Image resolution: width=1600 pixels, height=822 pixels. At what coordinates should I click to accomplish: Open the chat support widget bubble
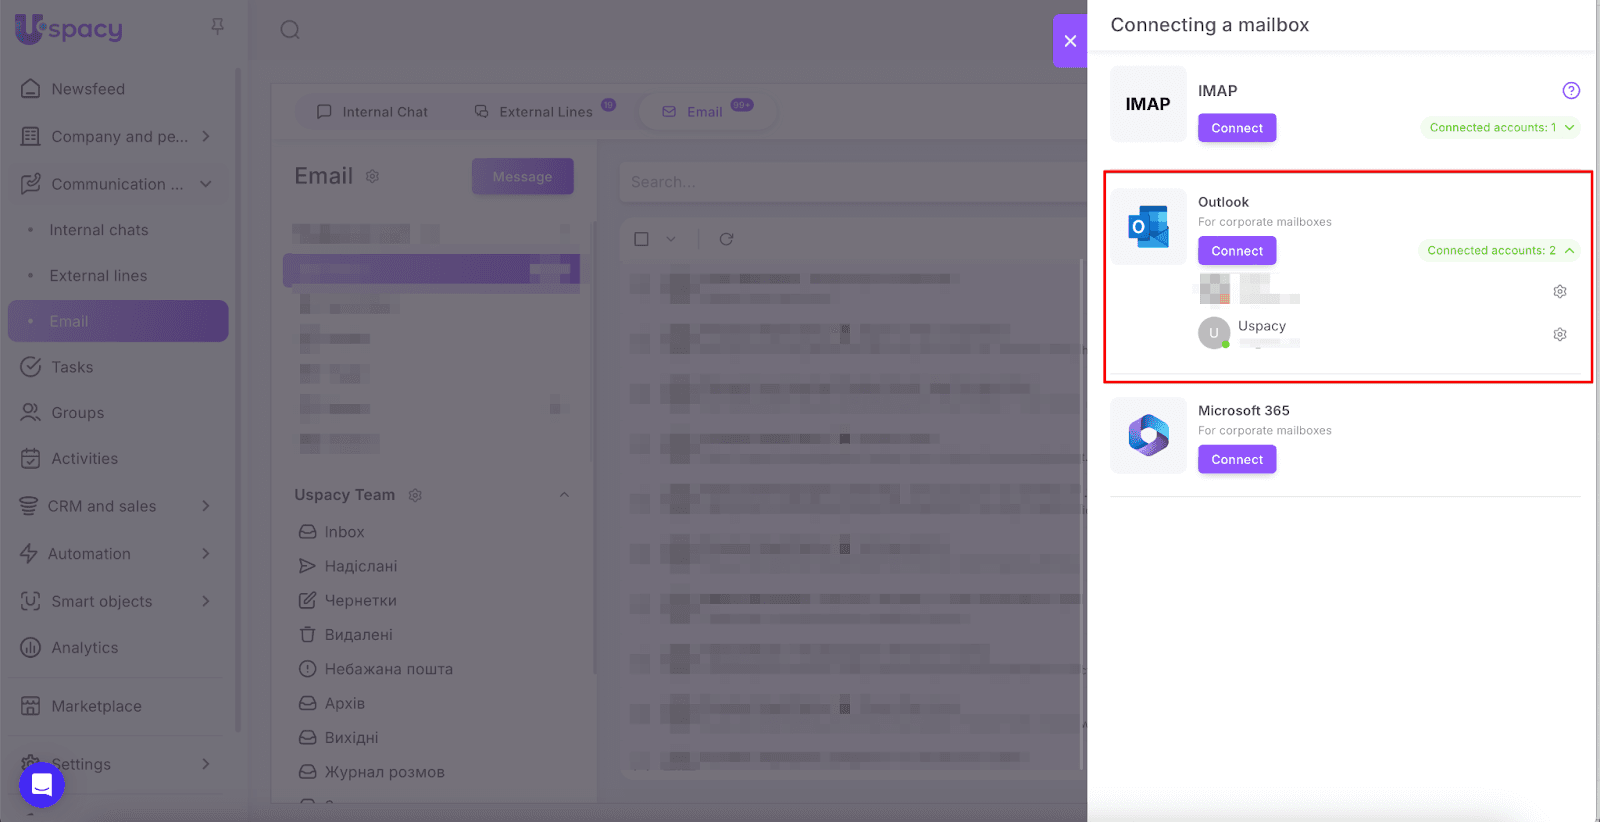point(42,784)
